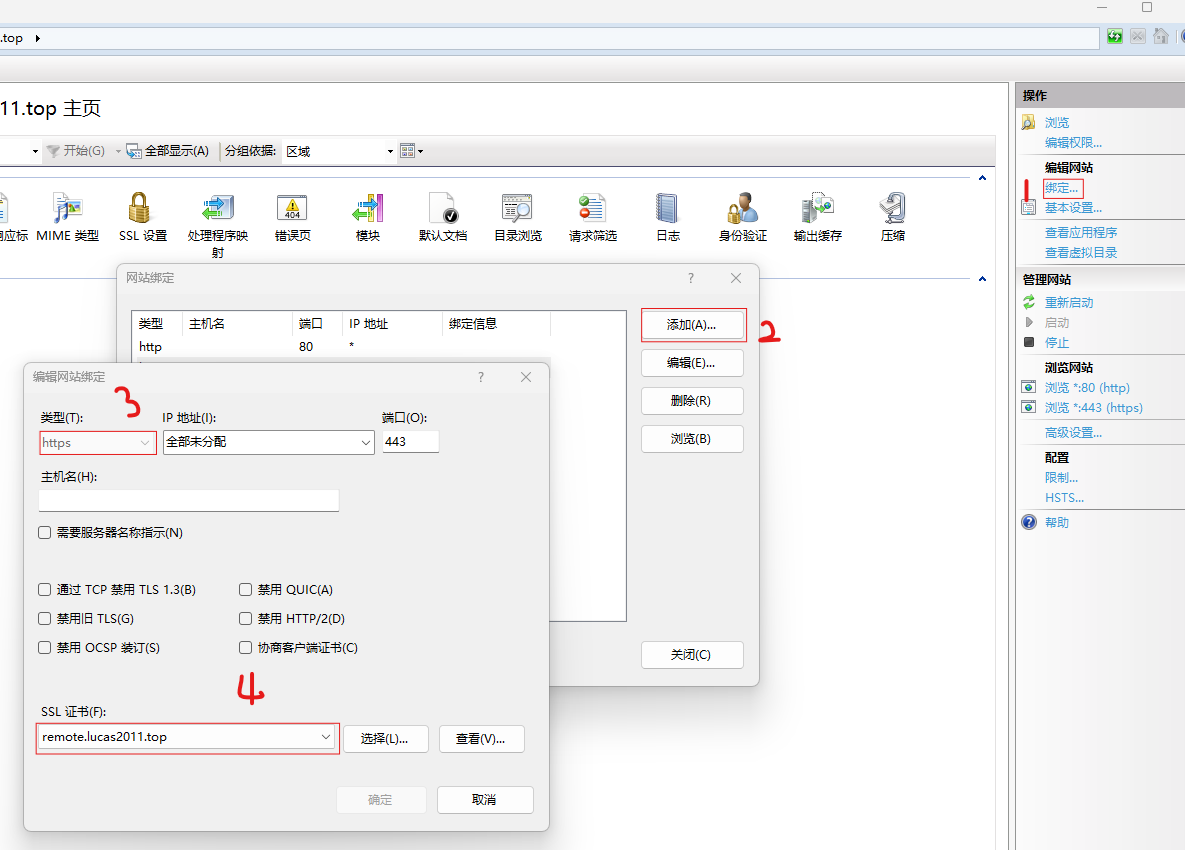
Task: Open the MIME 类型 icon
Action: point(67,209)
